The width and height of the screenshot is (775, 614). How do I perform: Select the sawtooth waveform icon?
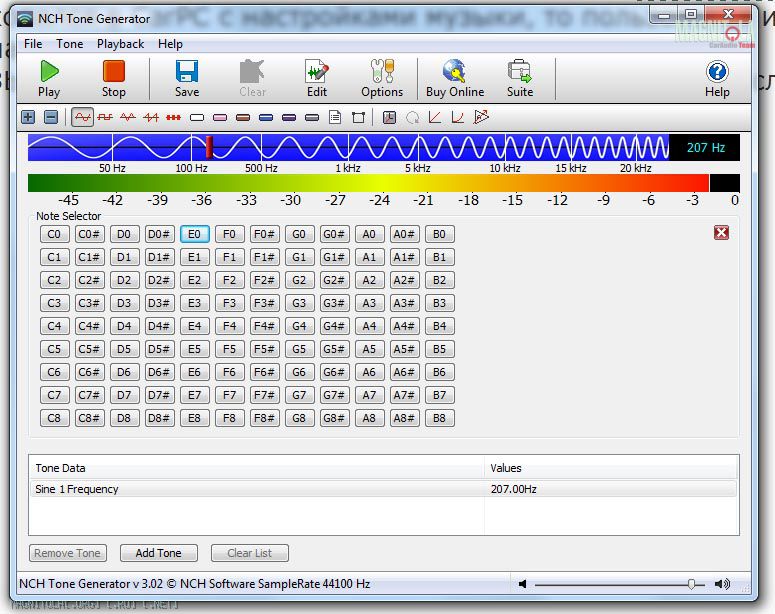point(151,118)
